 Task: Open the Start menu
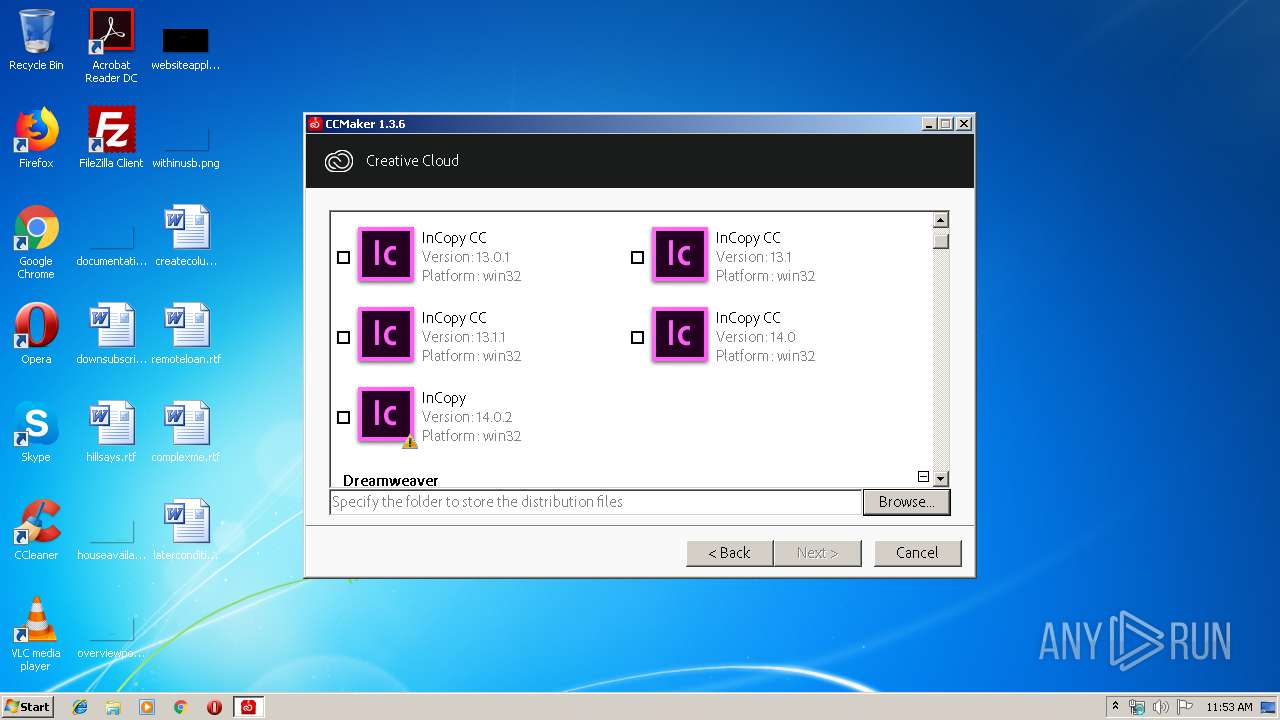point(28,706)
